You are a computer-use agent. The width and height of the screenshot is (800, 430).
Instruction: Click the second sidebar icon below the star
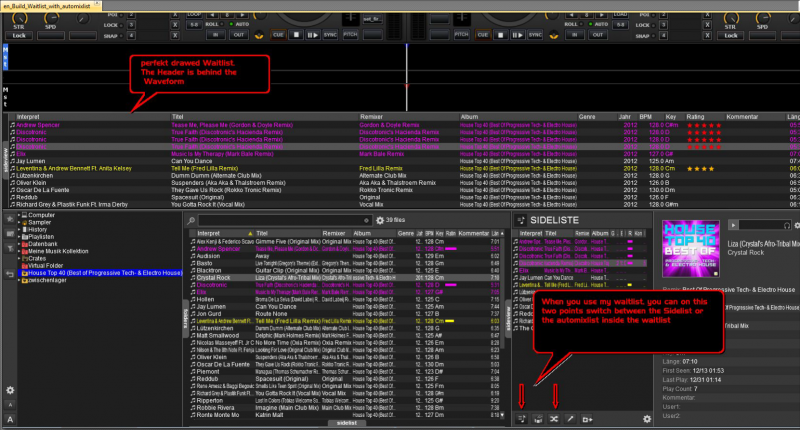[10, 234]
